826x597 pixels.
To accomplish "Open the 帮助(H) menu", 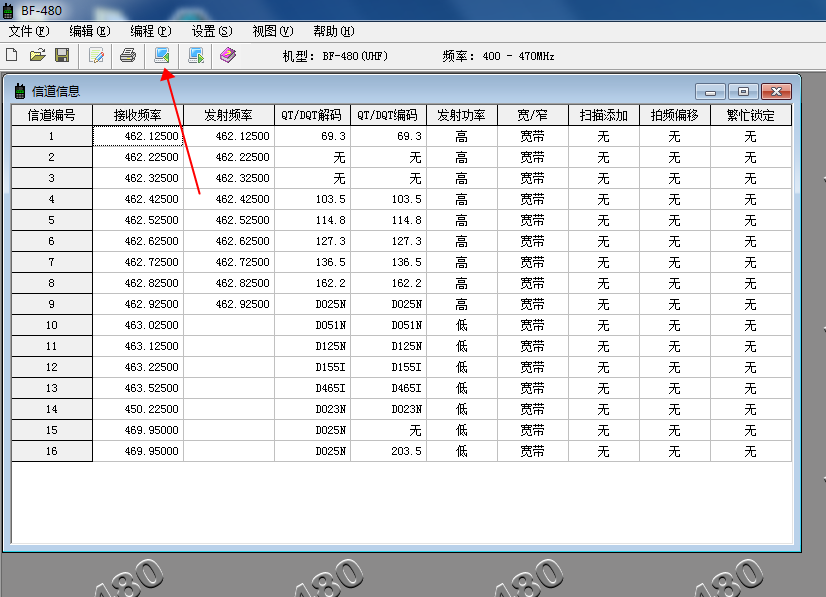I will (x=334, y=32).
